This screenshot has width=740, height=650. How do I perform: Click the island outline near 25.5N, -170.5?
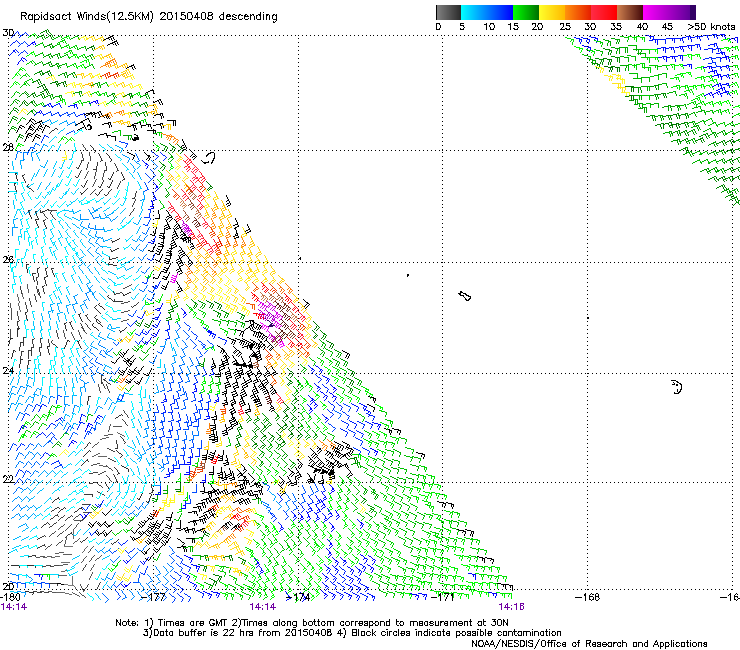click(465, 296)
